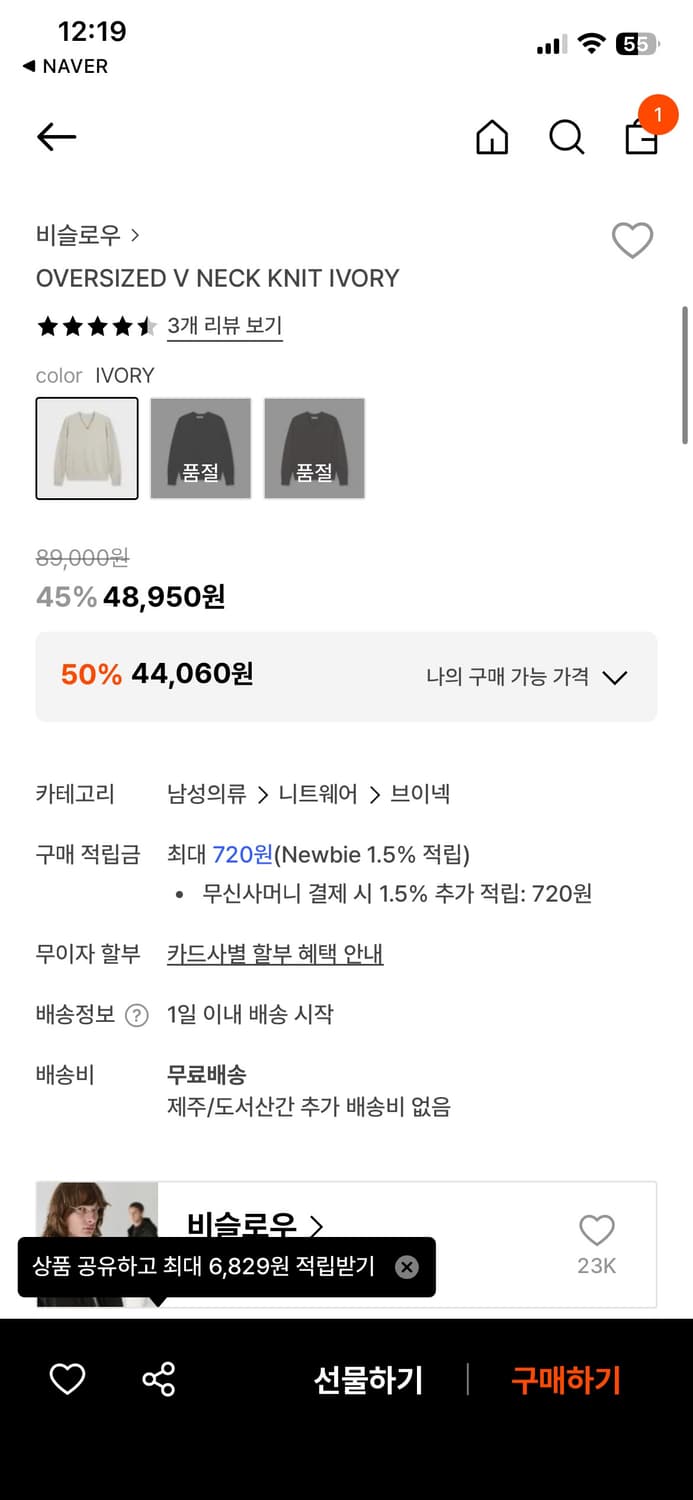Dismiss the 6,829원 sharing reward banner
693x1500 pixels.
click(x=407, y=1267)
